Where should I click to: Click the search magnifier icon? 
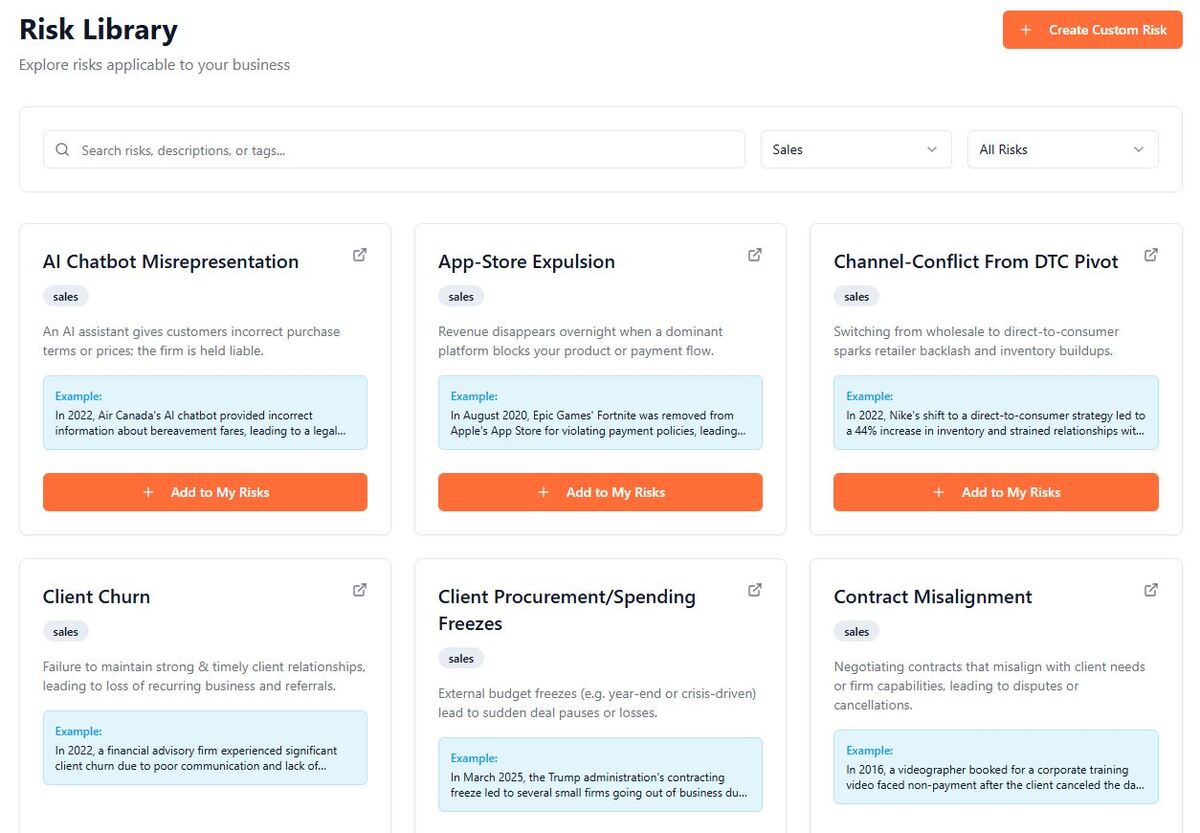pos(62,150)
